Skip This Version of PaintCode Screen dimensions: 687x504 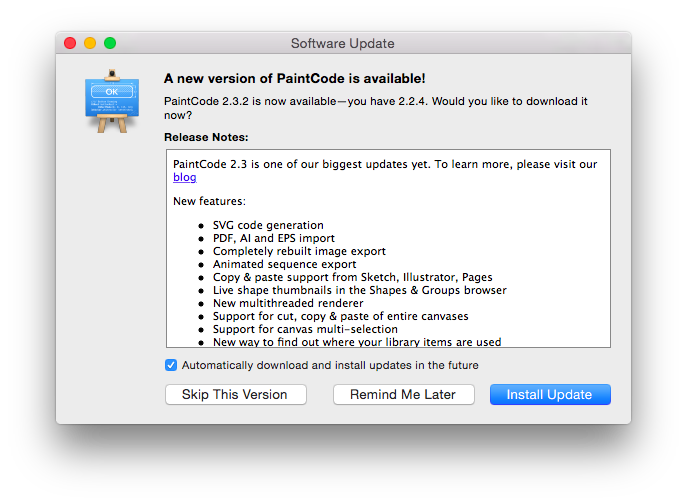(236, 394)
